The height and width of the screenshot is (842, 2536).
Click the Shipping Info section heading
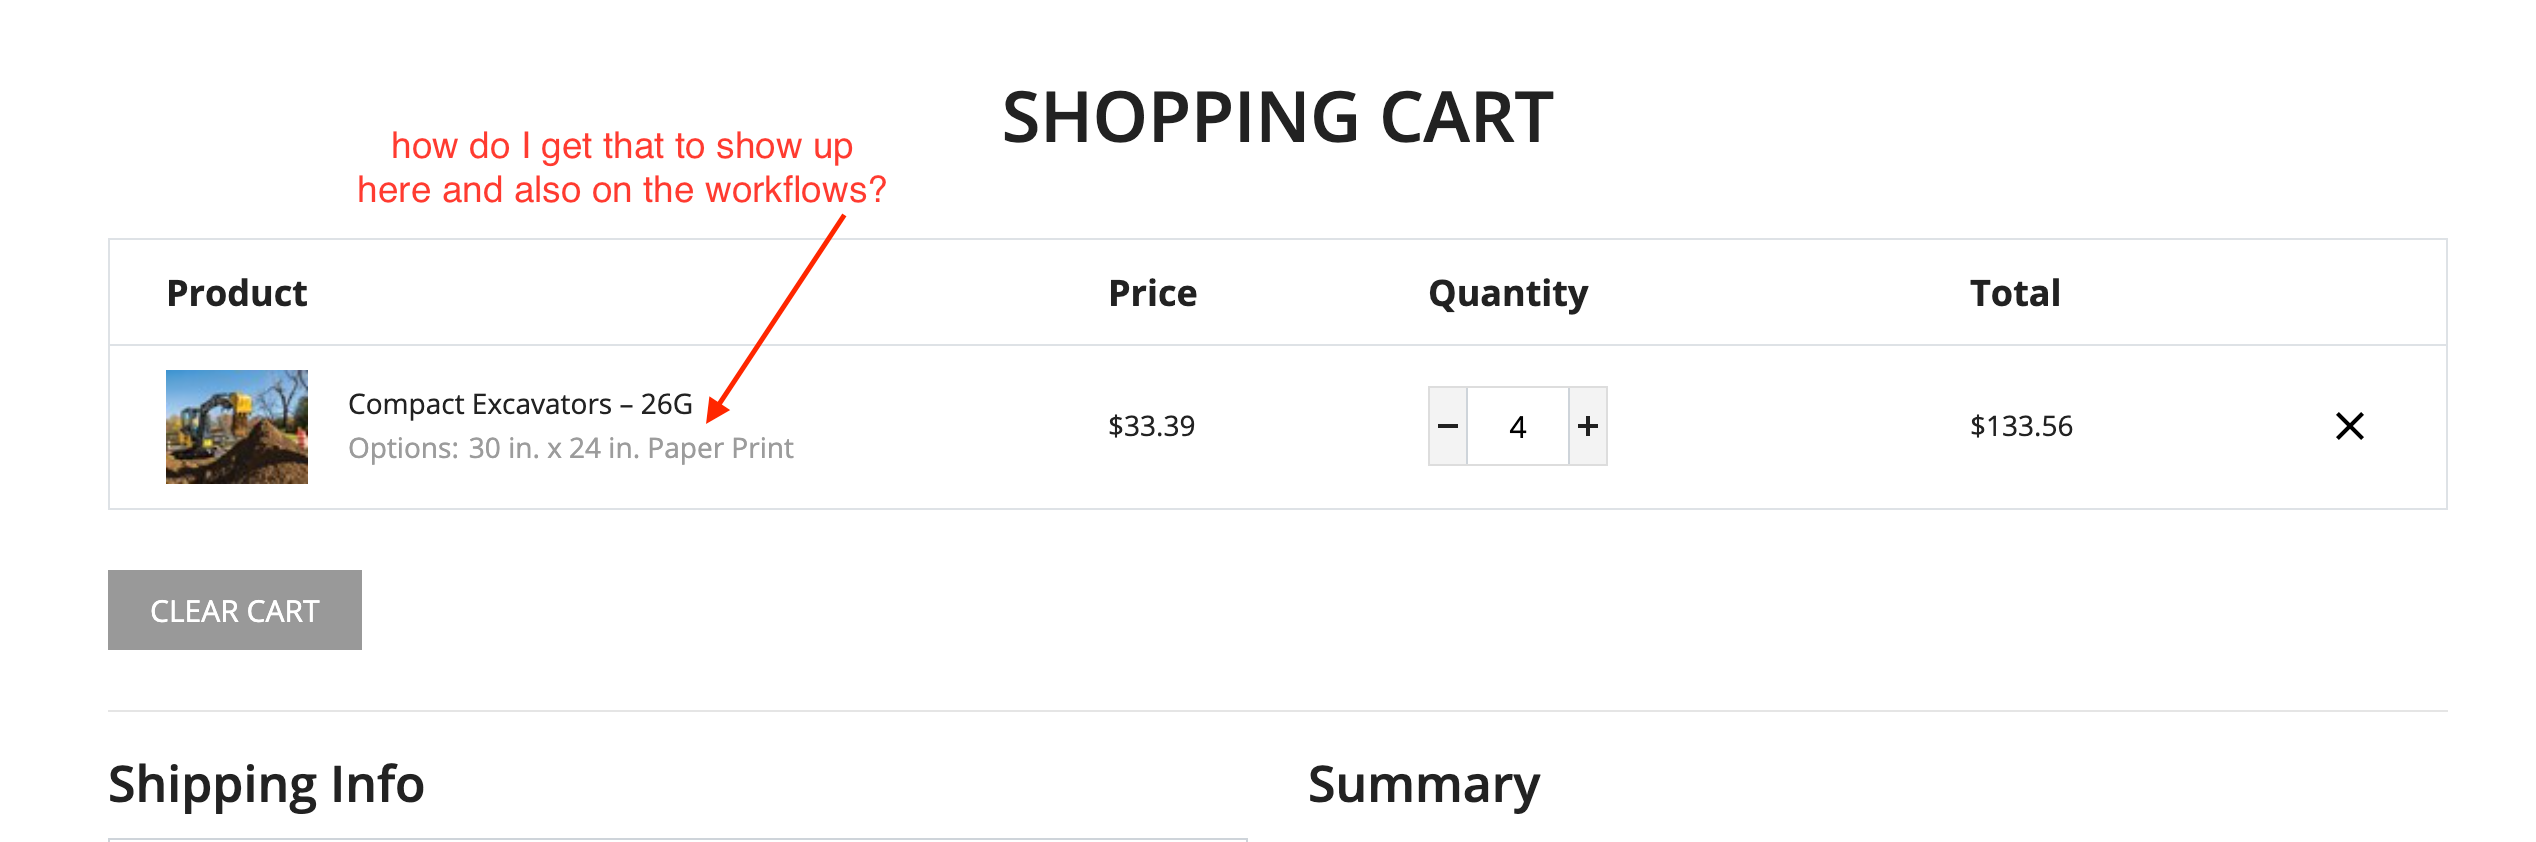point(266,784)
